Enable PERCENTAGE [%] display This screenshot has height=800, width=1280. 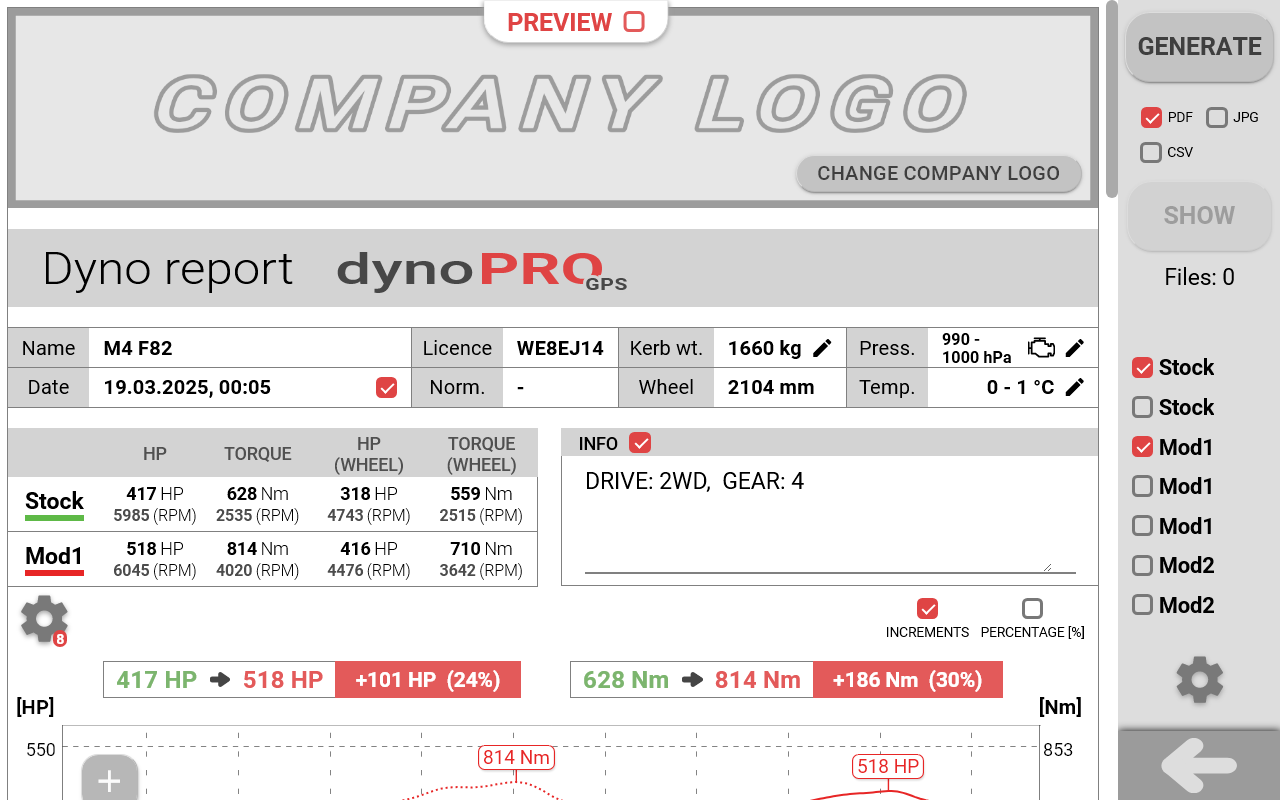click(x=1032, y=608)
